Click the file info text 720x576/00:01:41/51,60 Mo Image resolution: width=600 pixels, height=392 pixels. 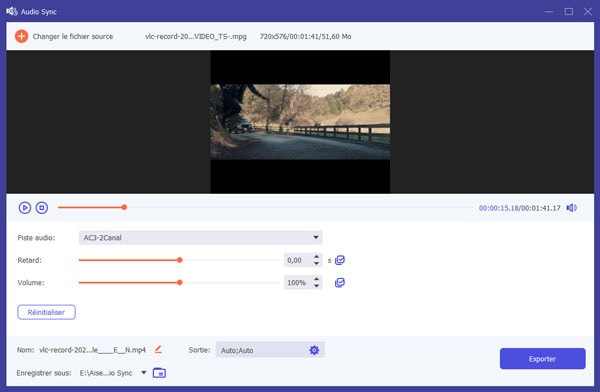(305, 36)
